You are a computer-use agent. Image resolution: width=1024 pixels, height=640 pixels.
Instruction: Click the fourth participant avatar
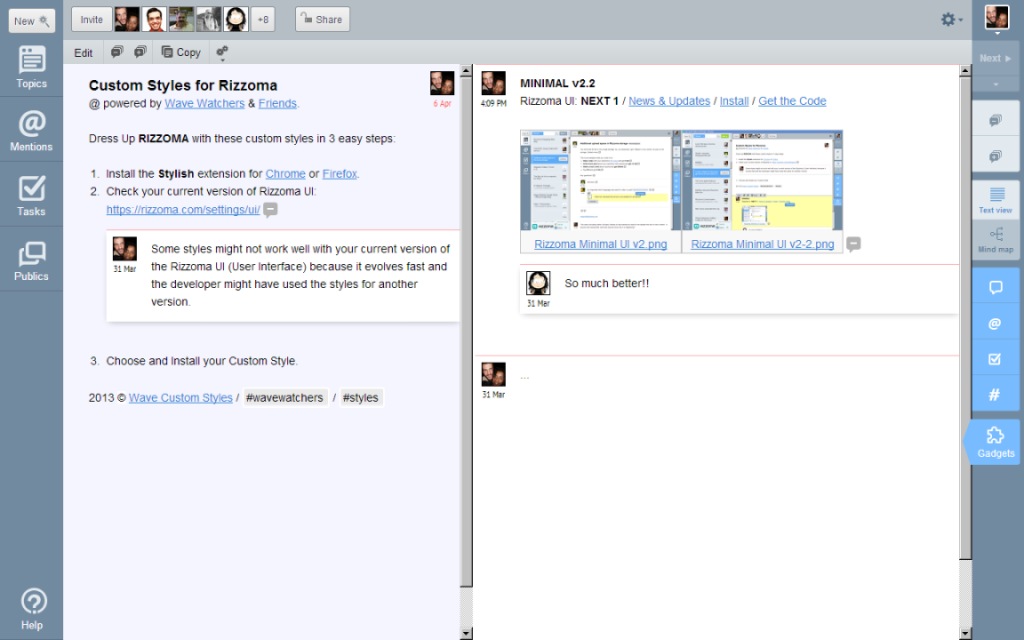pyautogui.click(x=208, y=20)
